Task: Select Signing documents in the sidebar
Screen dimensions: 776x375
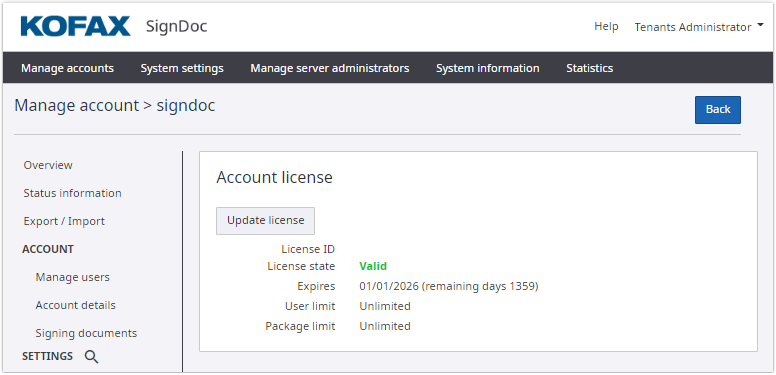Action: (x=86, y=333)
